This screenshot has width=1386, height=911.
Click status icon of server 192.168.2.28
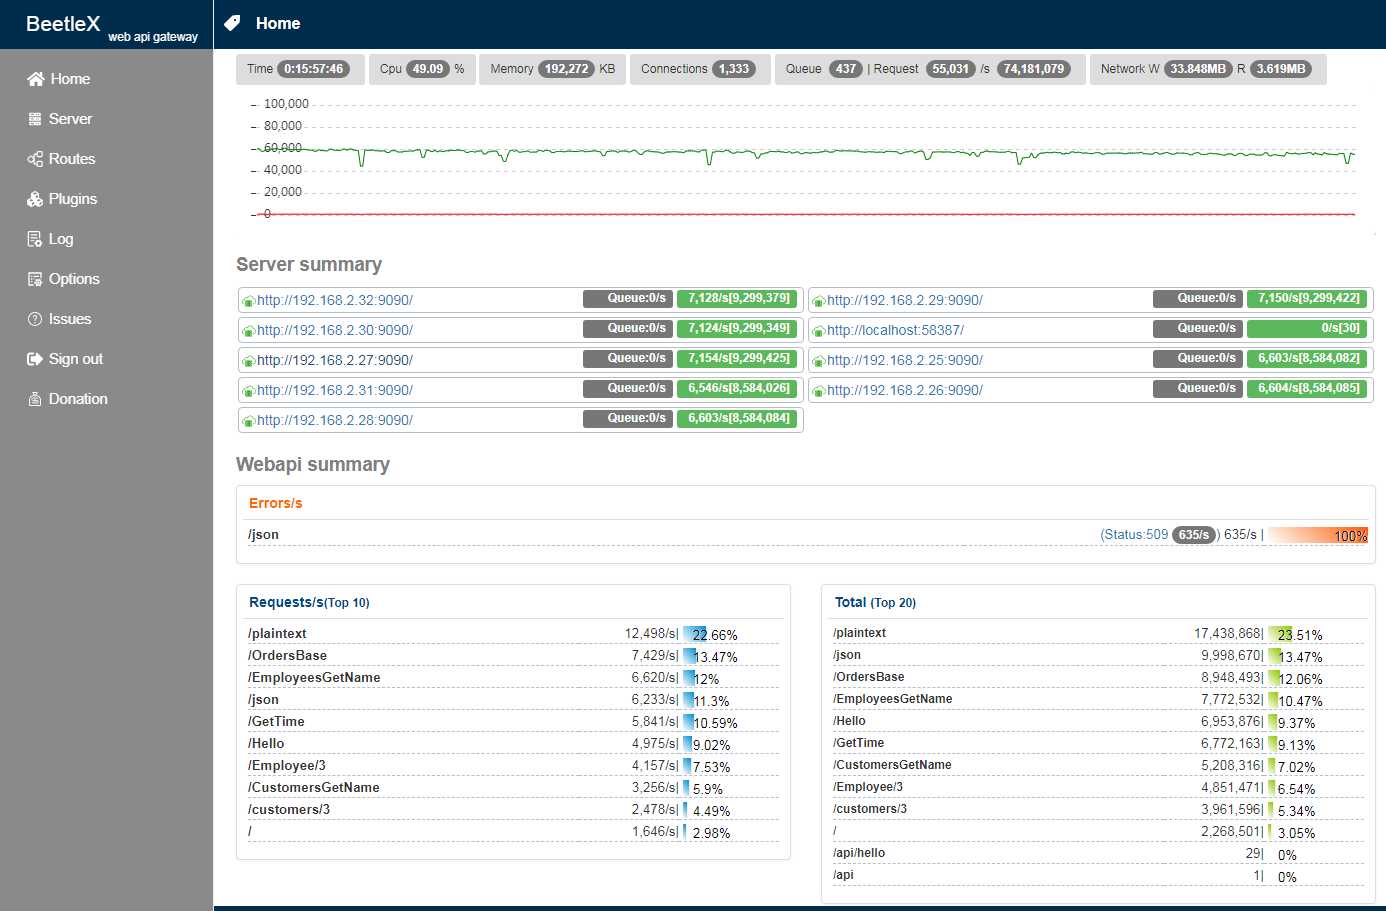click(248, 421)
